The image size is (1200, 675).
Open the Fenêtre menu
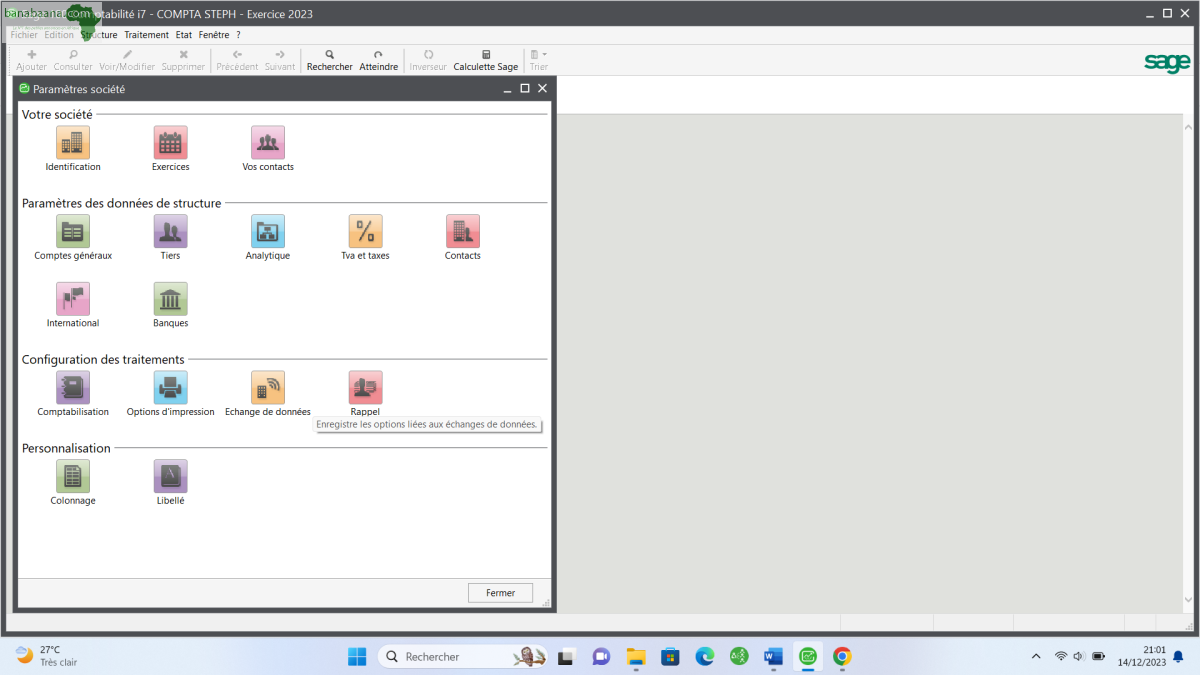tap(214, 34)
